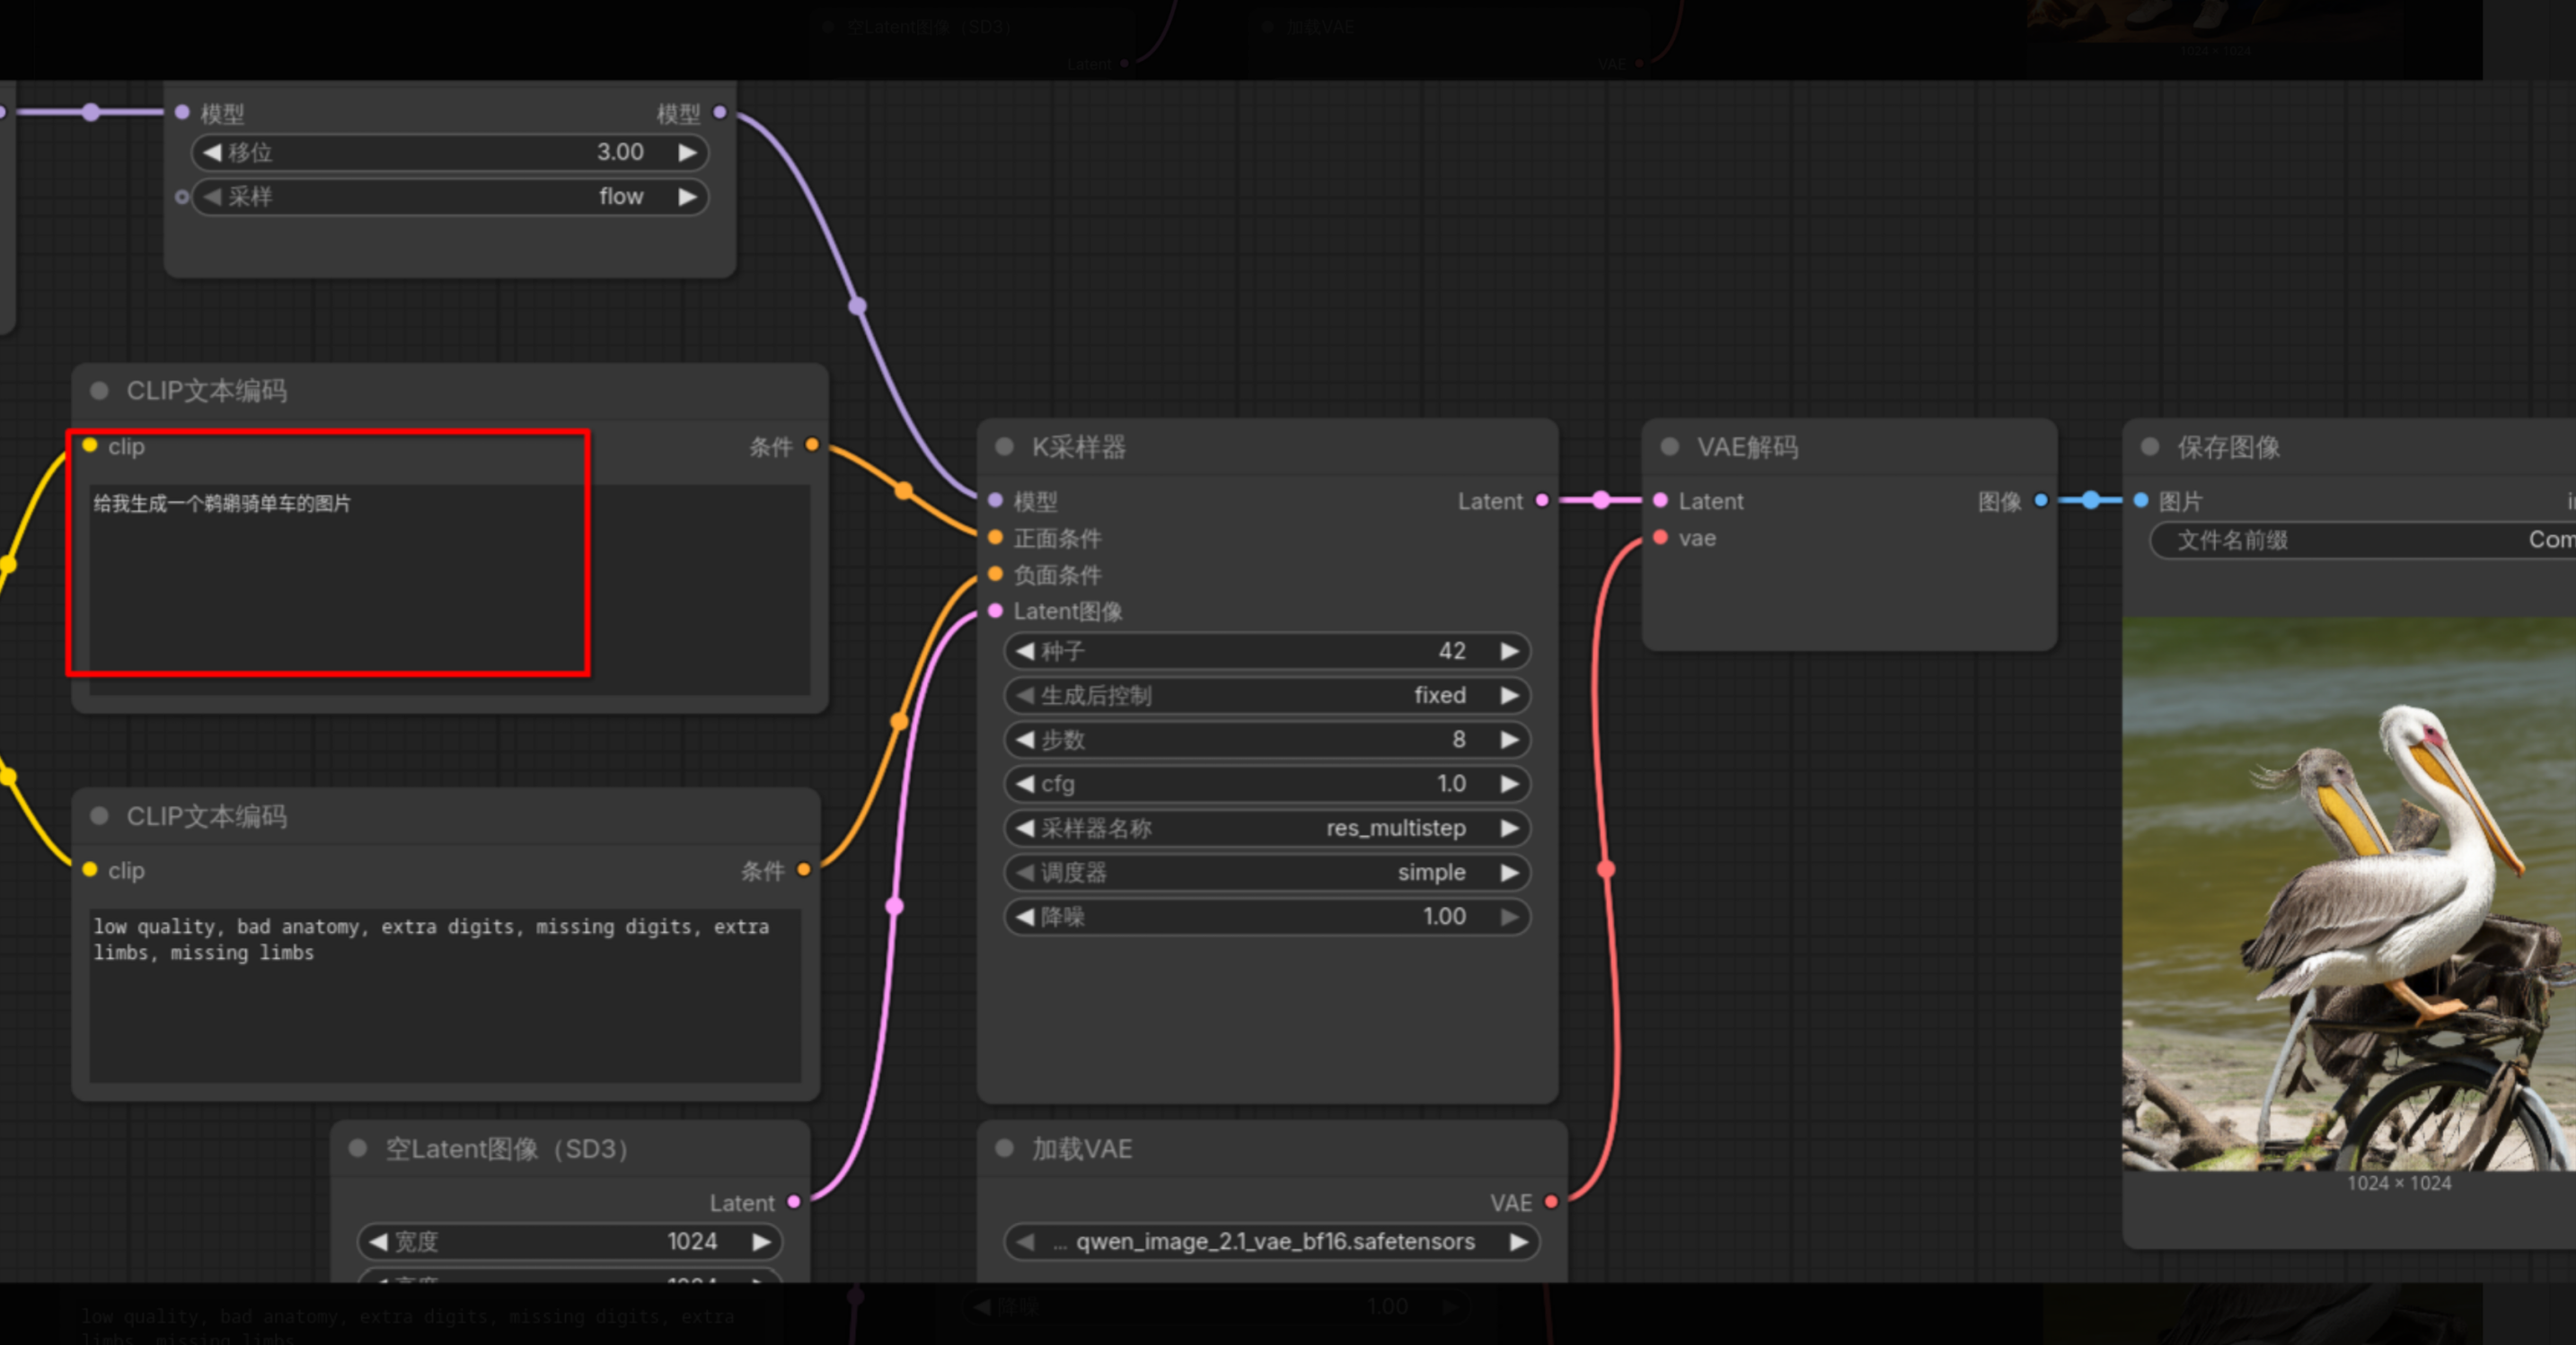Open the 调度器 simple scheduler selector
This screenshot has width=2576, height=1345.
[1267, 872]
